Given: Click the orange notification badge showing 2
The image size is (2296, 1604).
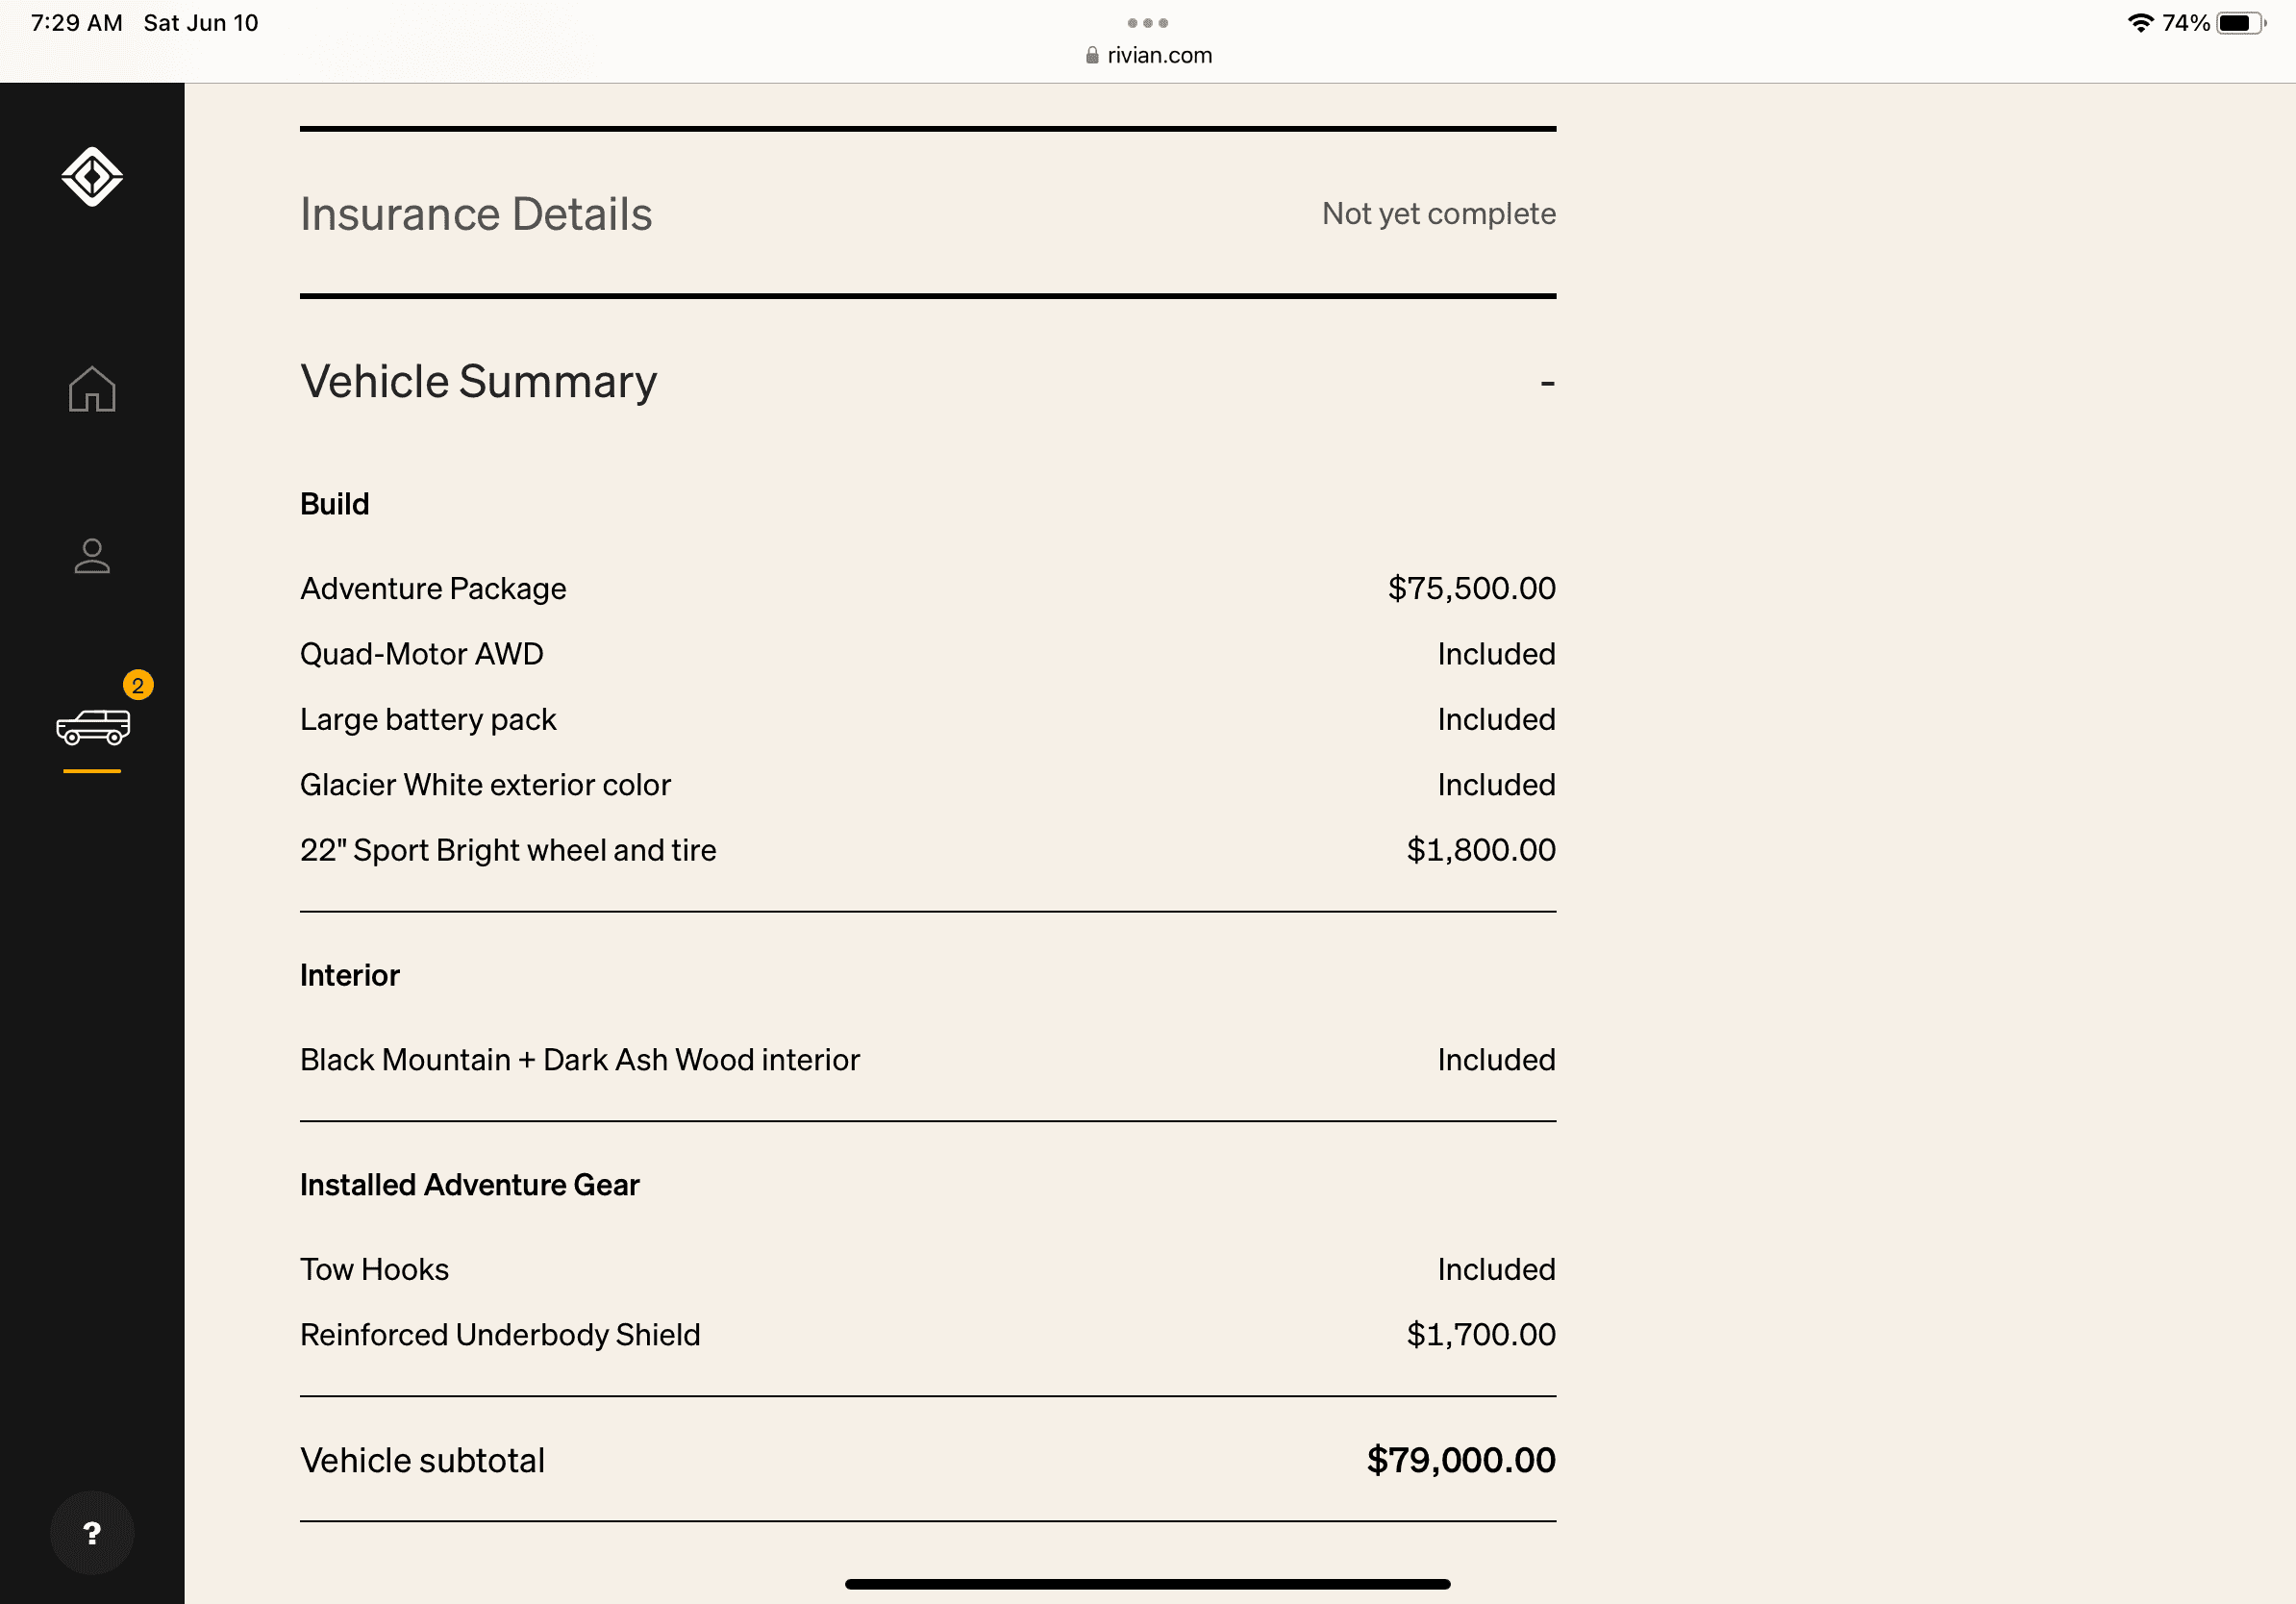Looking at the screenshot, I should point(138,686).
